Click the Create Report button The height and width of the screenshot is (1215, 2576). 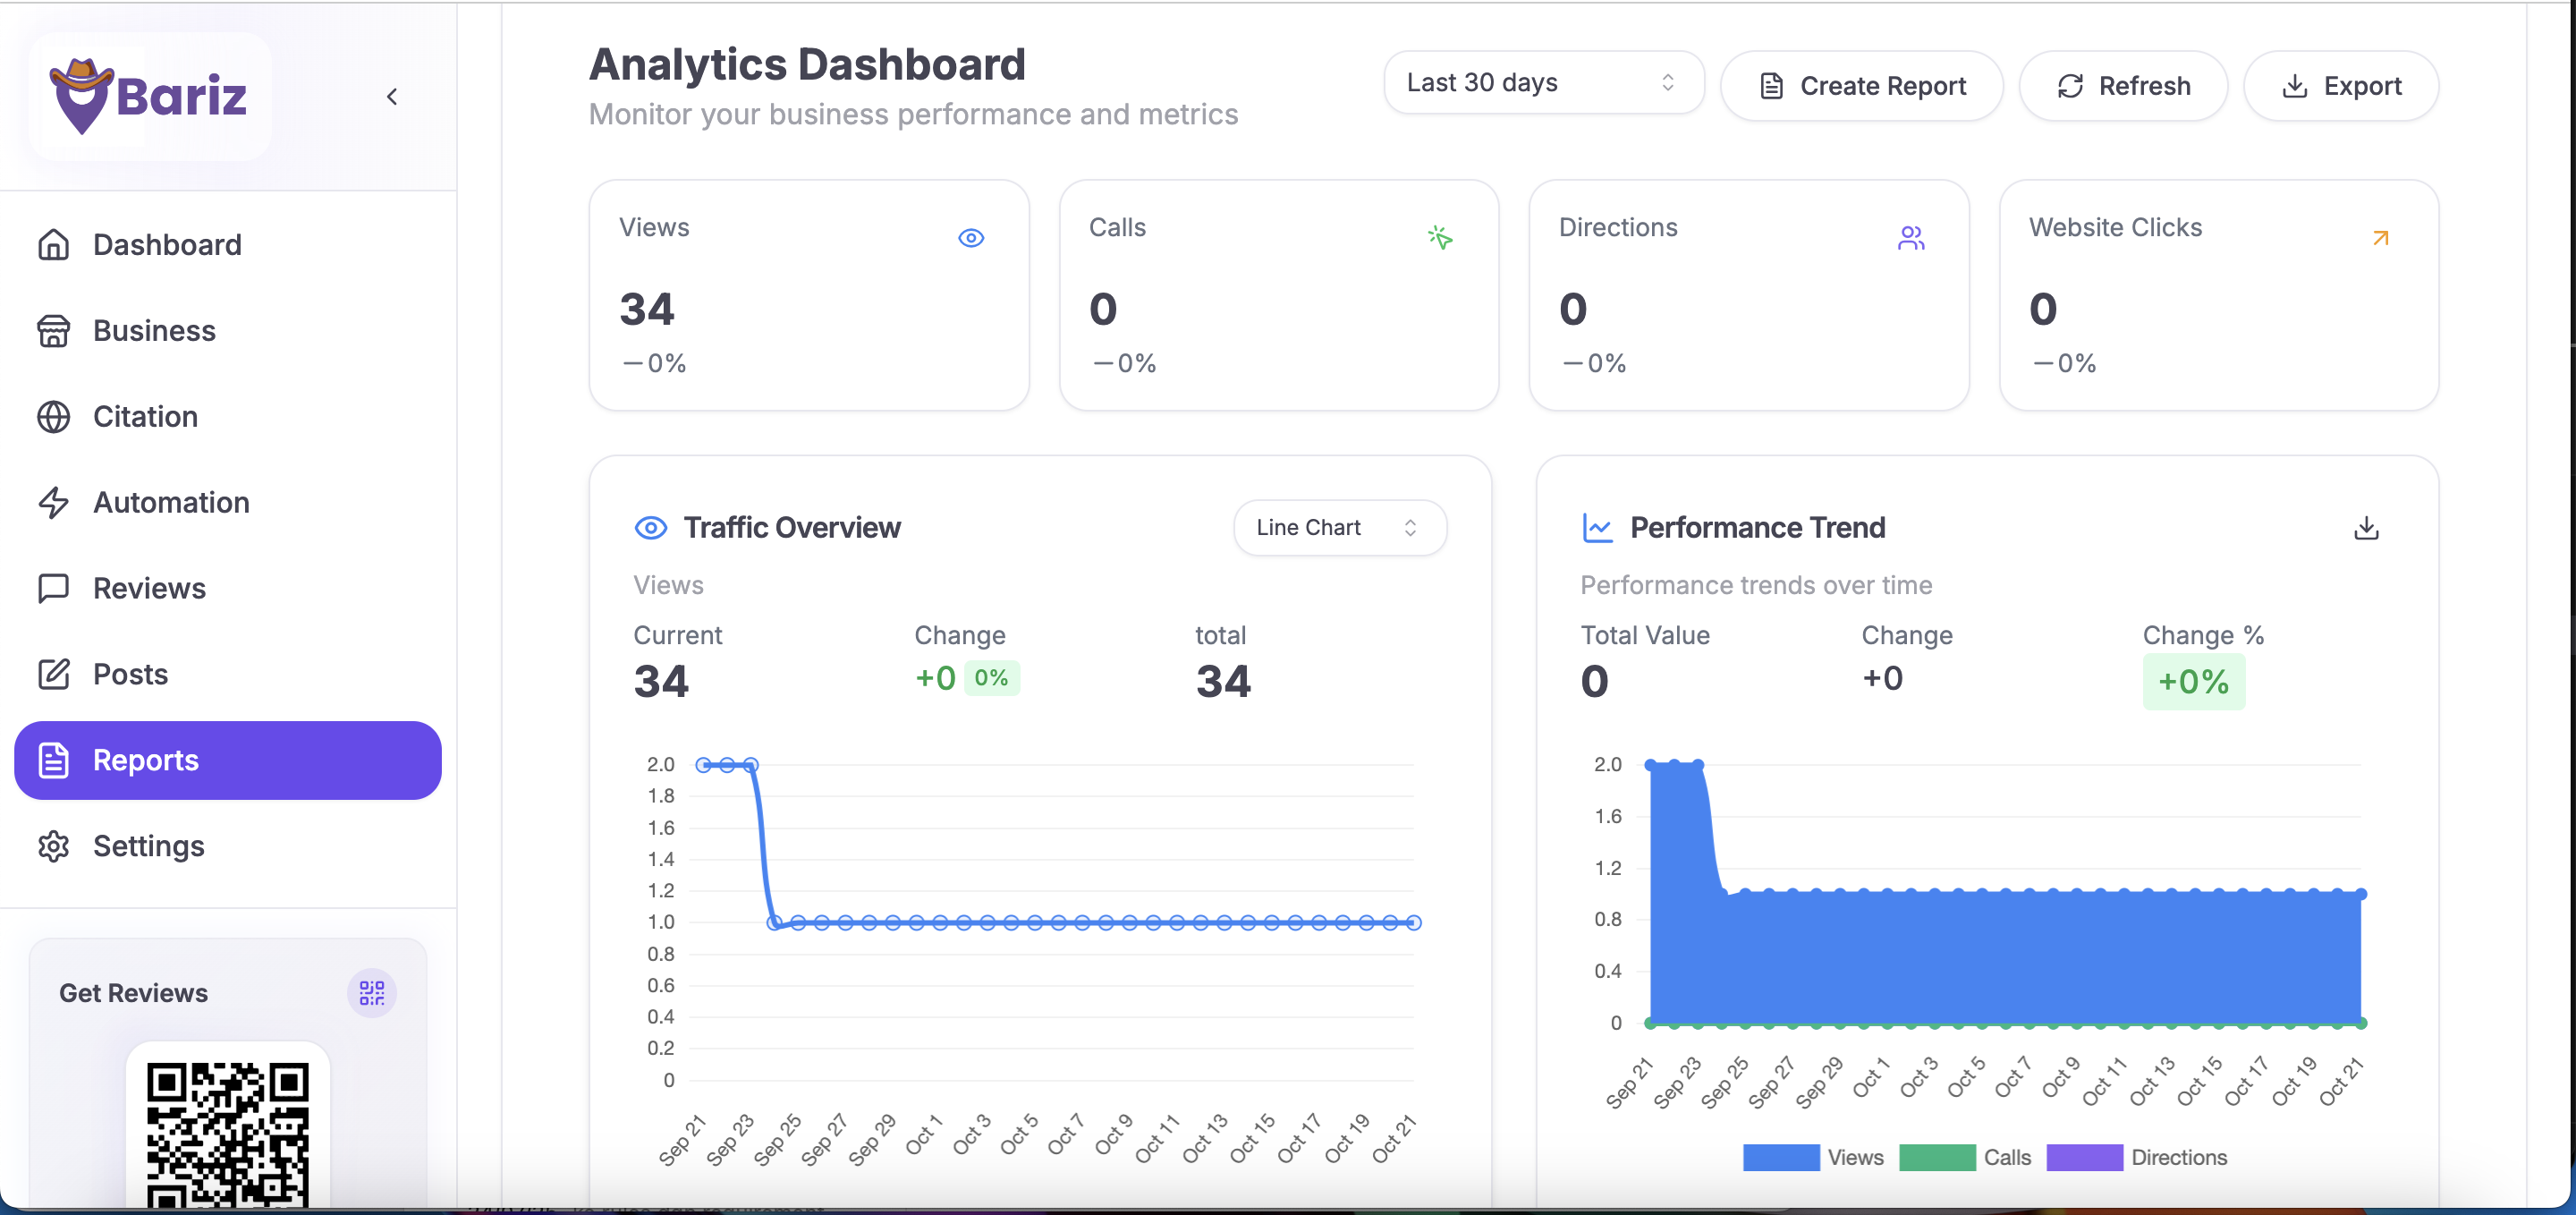click(x=1861, y=87)
